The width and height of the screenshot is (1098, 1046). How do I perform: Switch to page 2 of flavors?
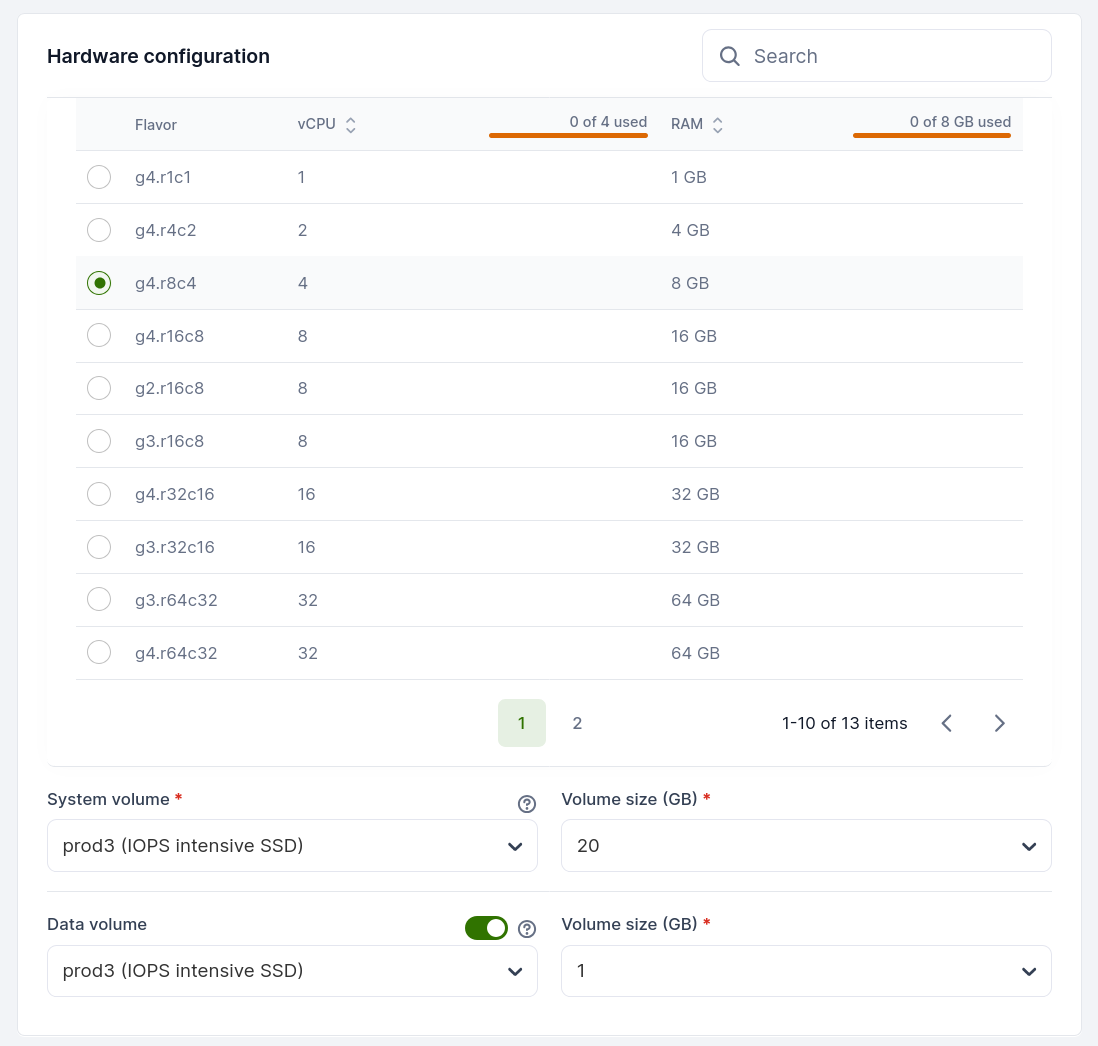pyautogui.click(x=577, y=723)
